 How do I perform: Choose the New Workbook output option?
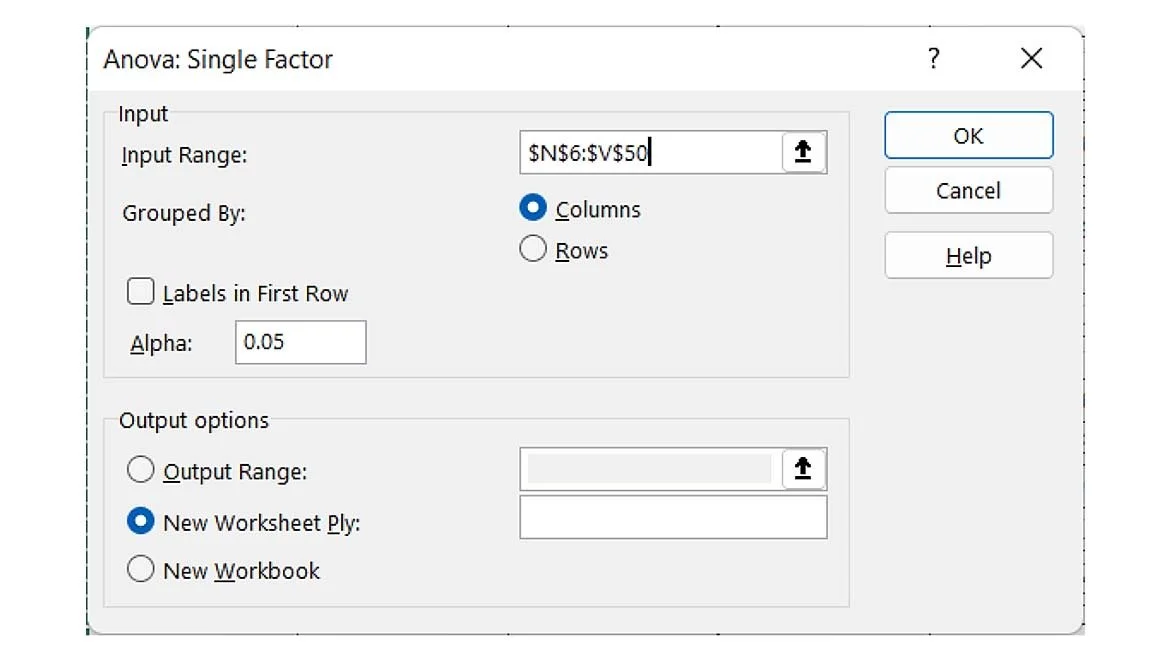[142, 570]
